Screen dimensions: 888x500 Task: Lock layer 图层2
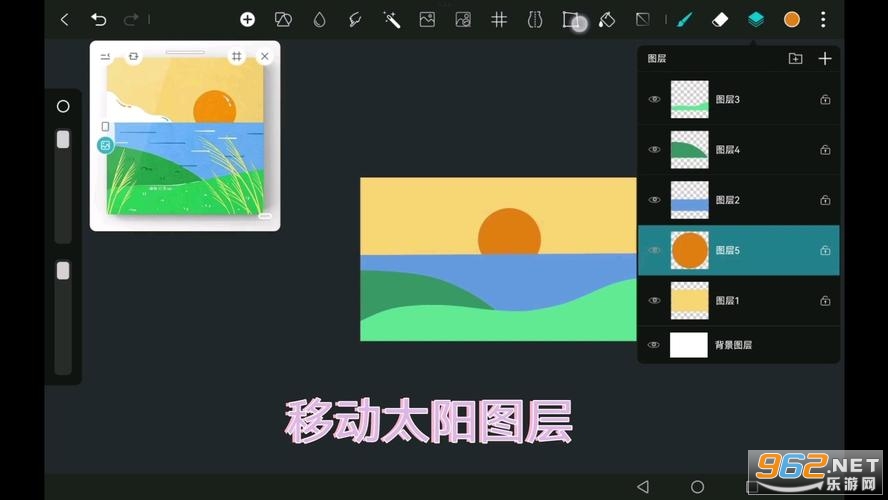825,200
